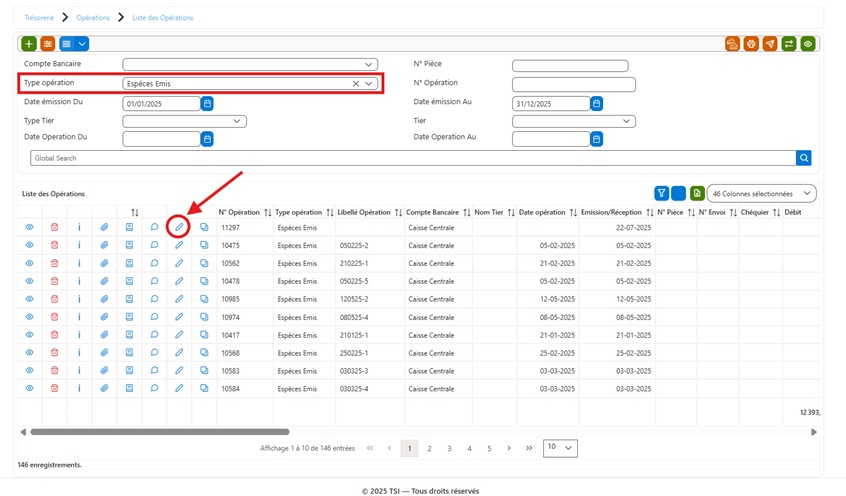Sort by Date opération column

573,213
